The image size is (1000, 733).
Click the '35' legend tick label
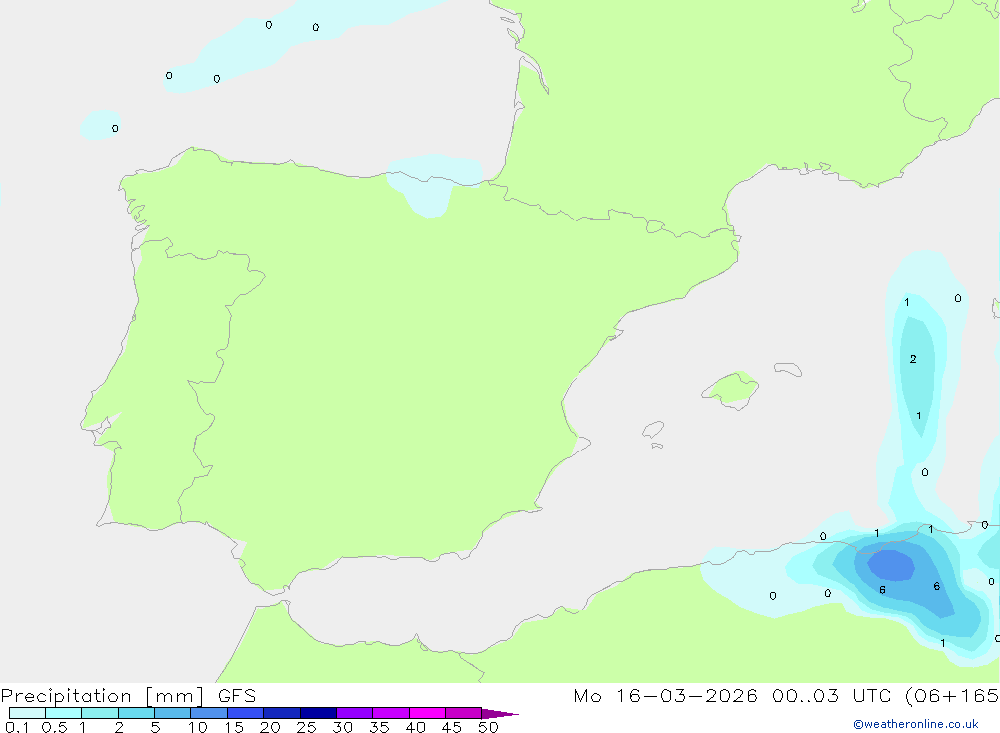[x=379, y=727]
